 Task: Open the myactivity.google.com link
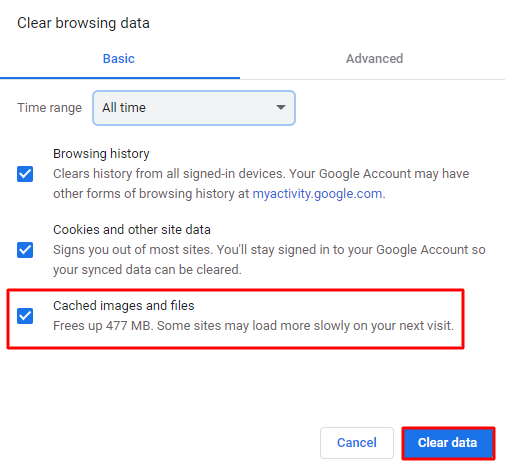(317, 194)
